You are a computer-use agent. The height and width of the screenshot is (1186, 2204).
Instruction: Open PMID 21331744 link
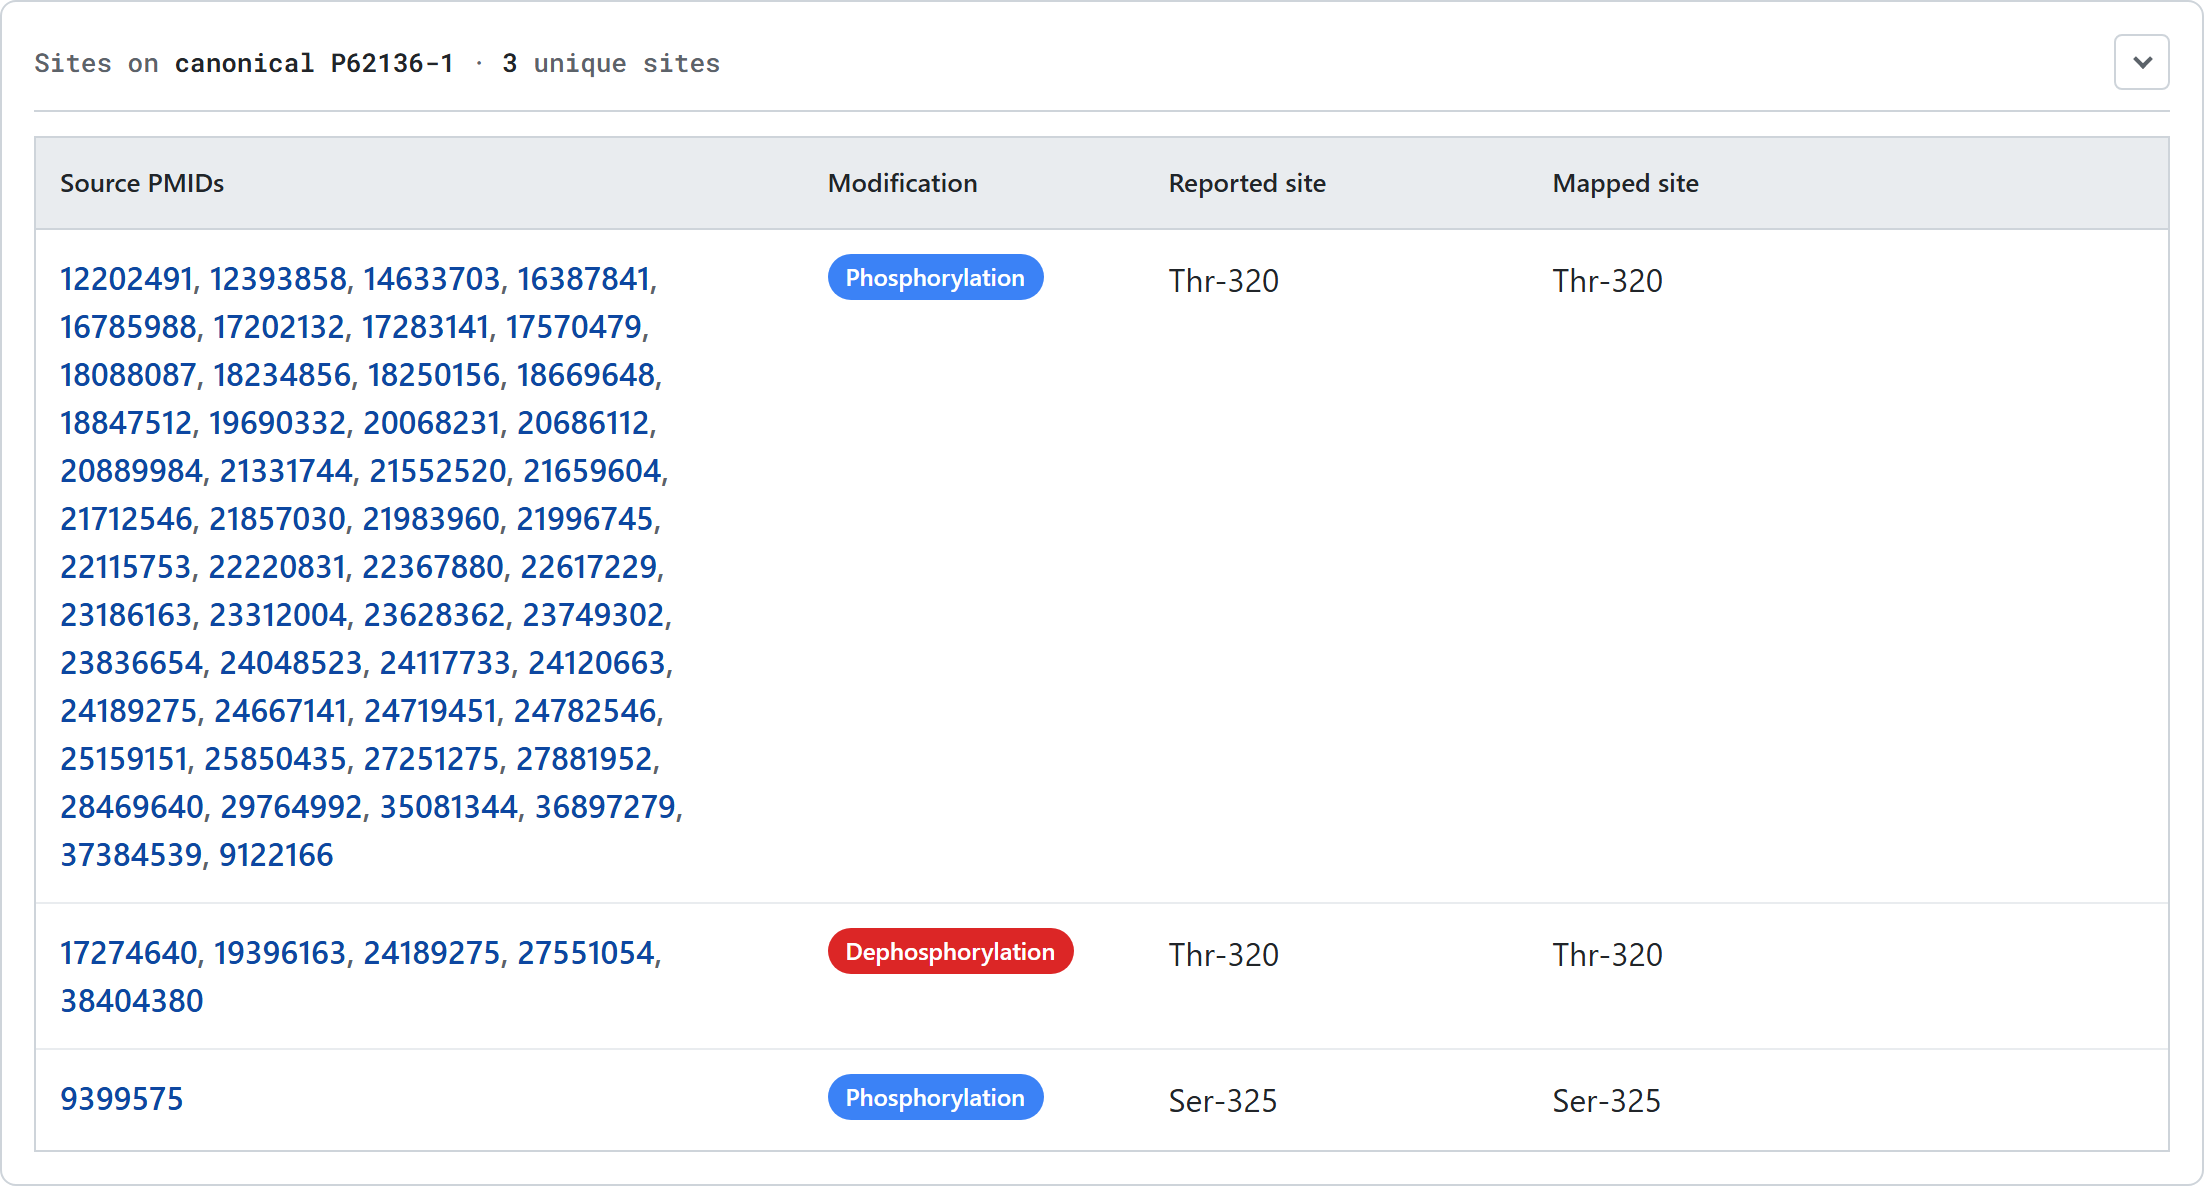[286, 471]
